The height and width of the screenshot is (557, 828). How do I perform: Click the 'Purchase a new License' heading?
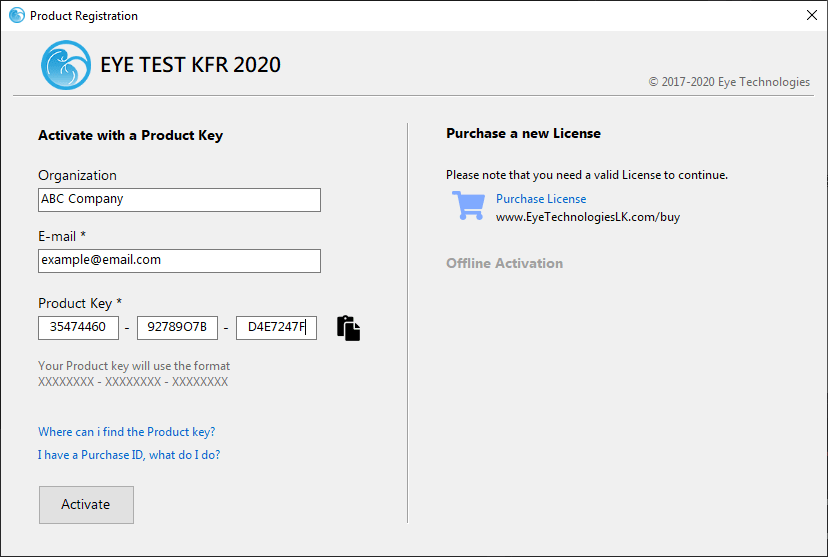pos(523,134)
